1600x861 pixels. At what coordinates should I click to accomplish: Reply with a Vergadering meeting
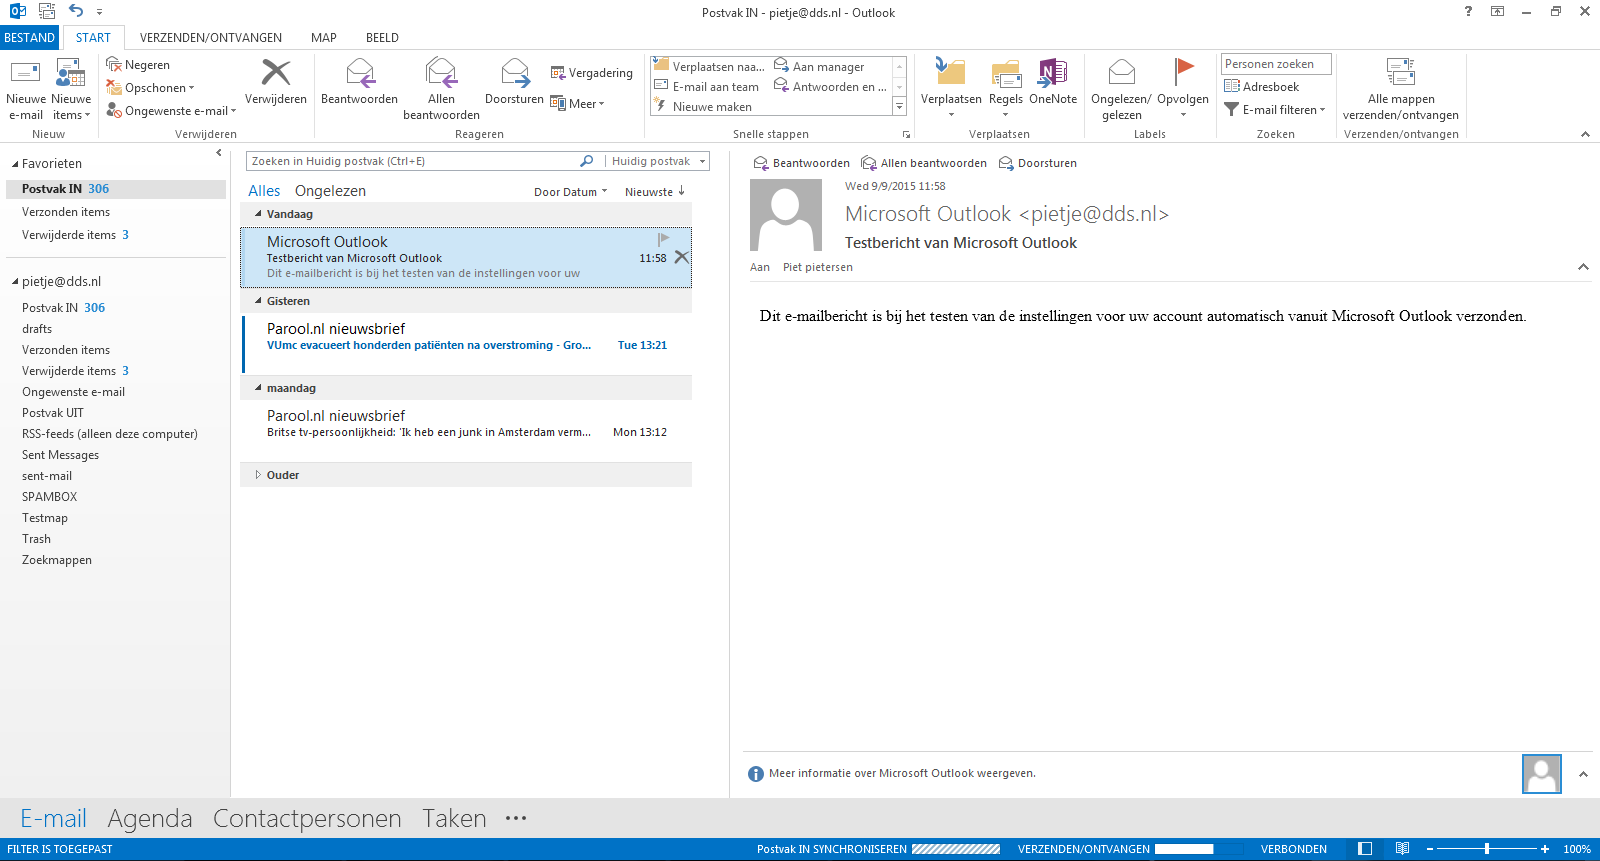coord(592,73)
